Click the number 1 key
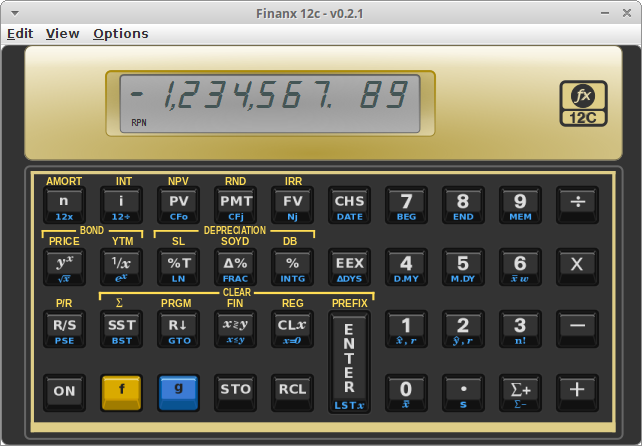Image resolution: width=642 pixels, height=446 pixels. click(406, 329)
